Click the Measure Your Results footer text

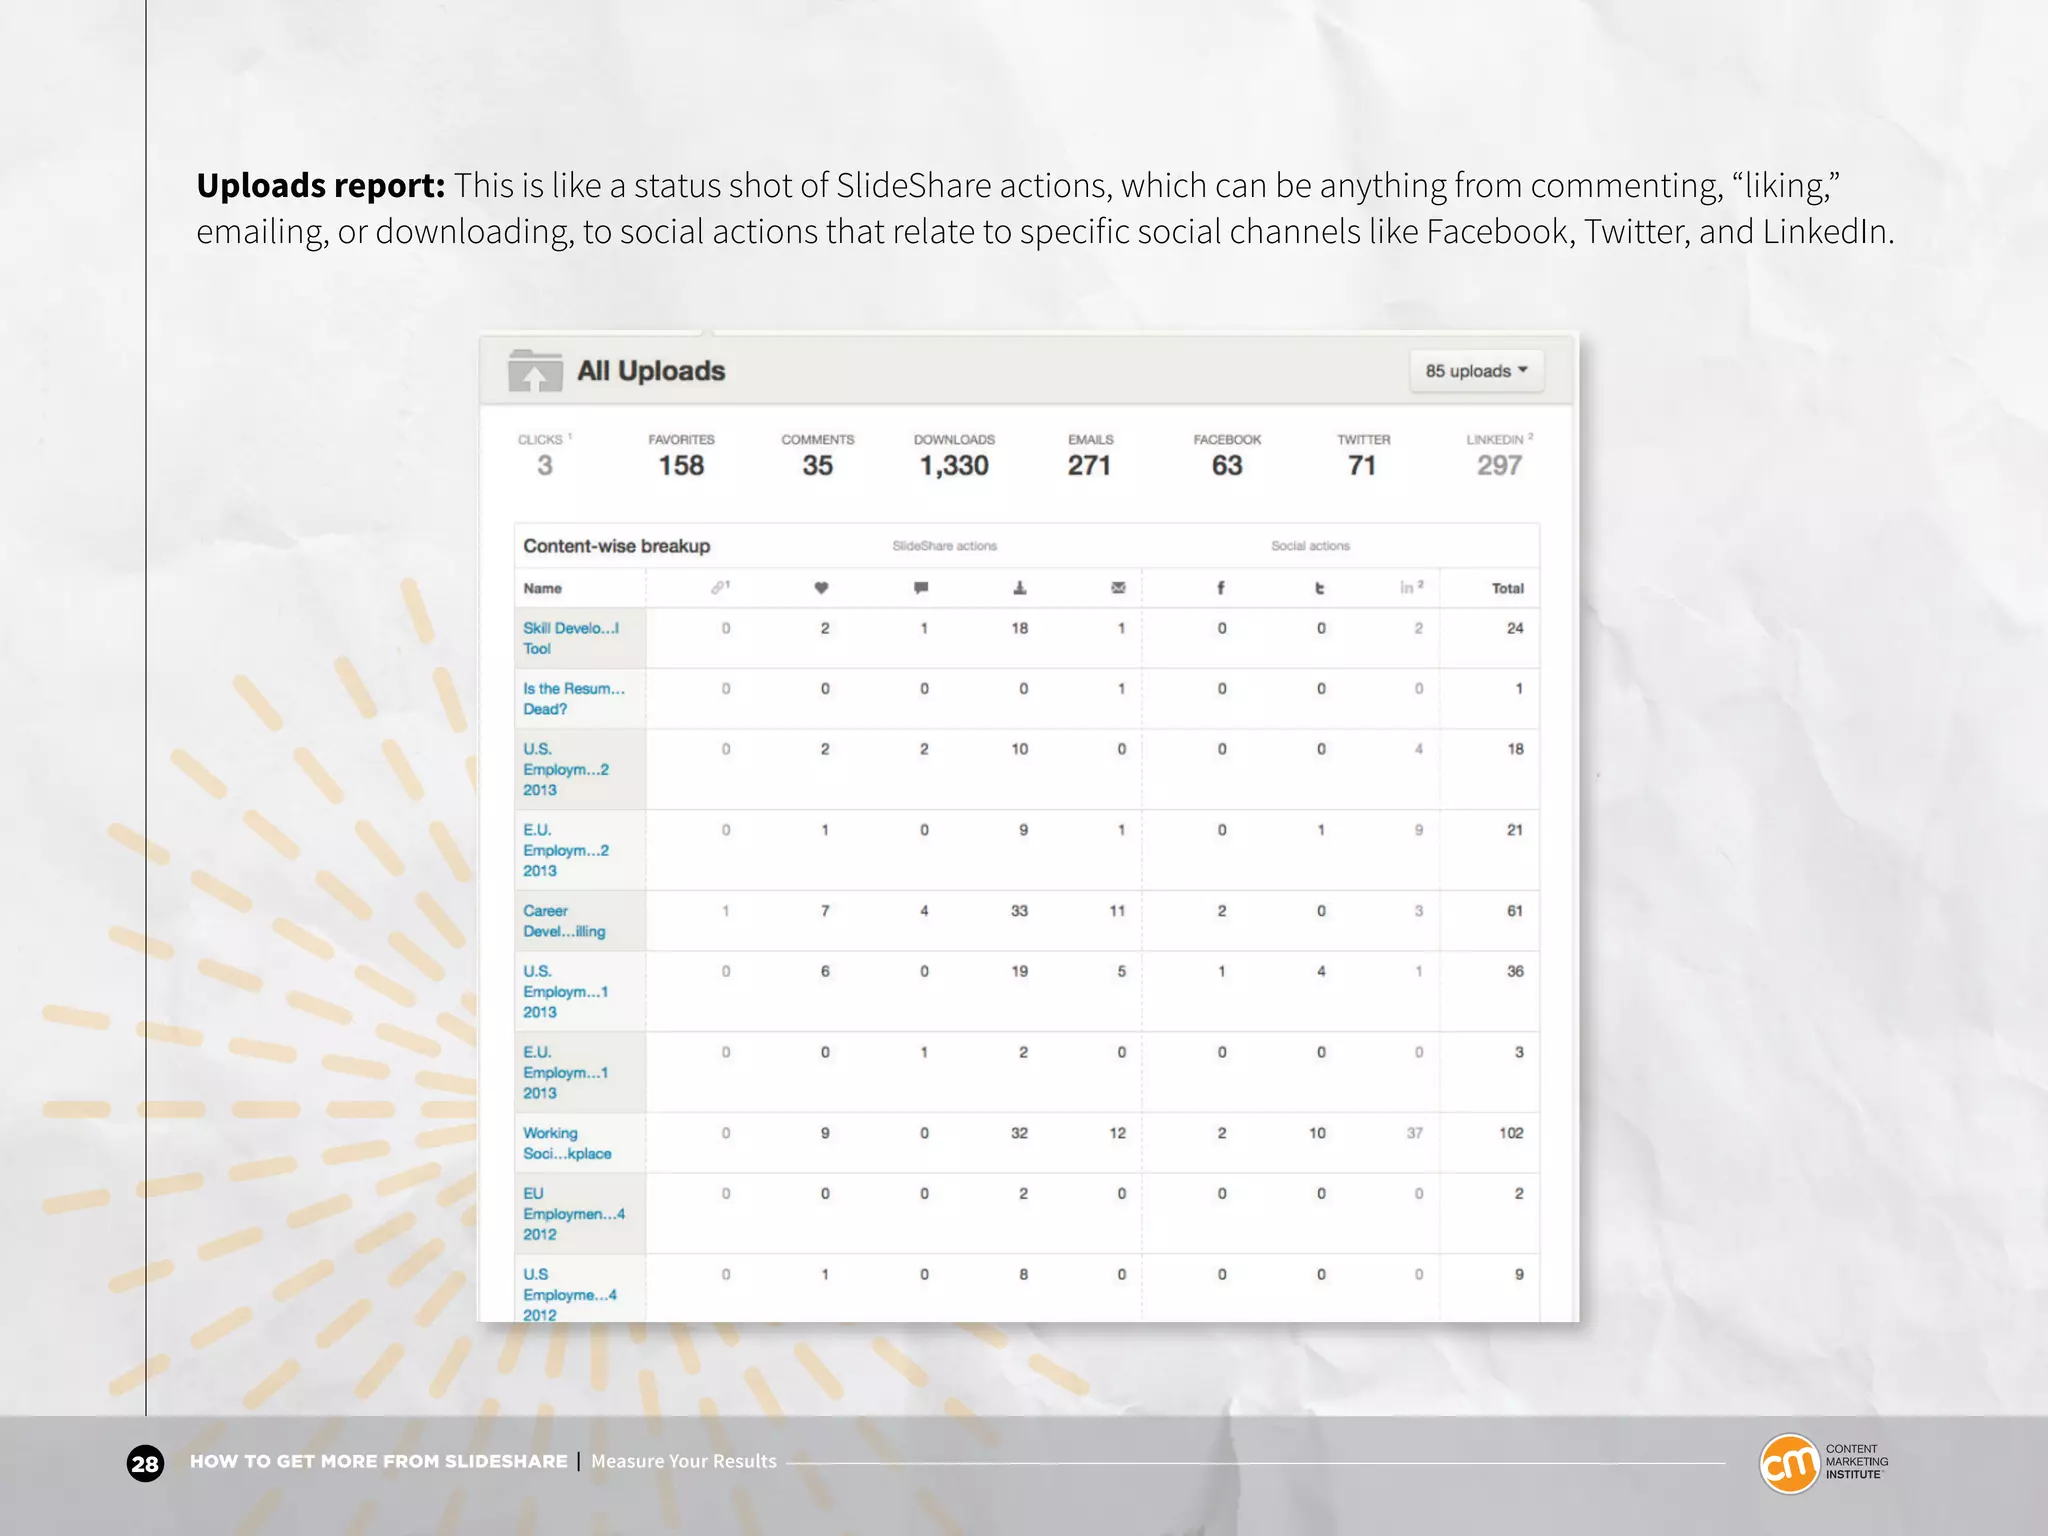click(x=684, y=1461)
